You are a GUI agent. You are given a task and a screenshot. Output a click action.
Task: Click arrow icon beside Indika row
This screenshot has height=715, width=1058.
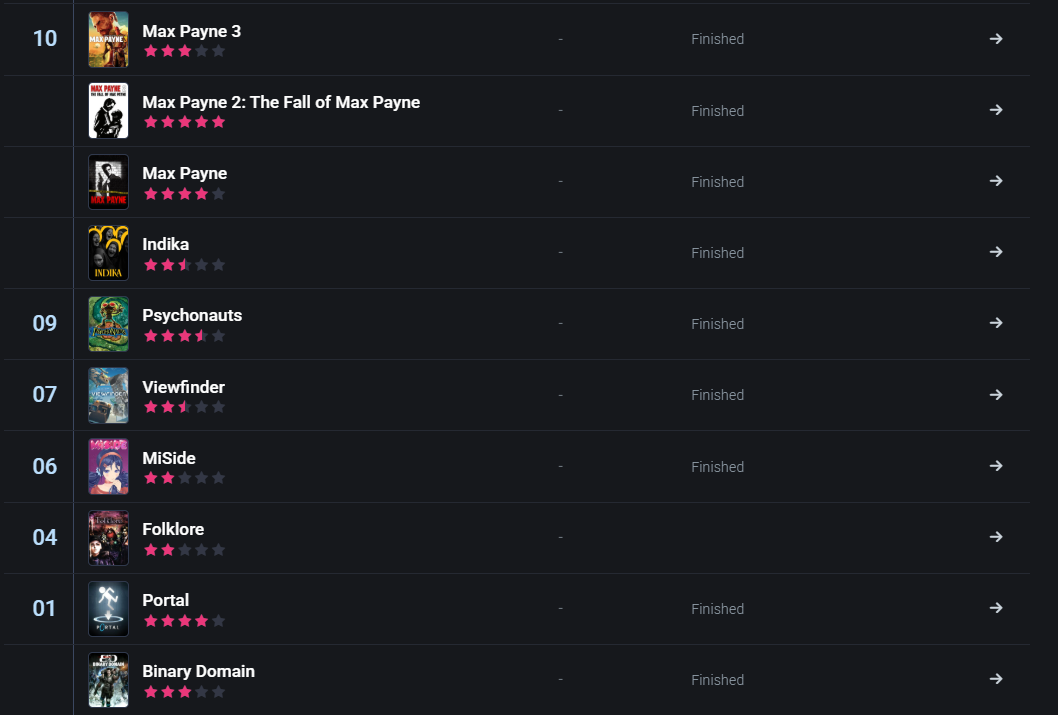tap(995, 252)
